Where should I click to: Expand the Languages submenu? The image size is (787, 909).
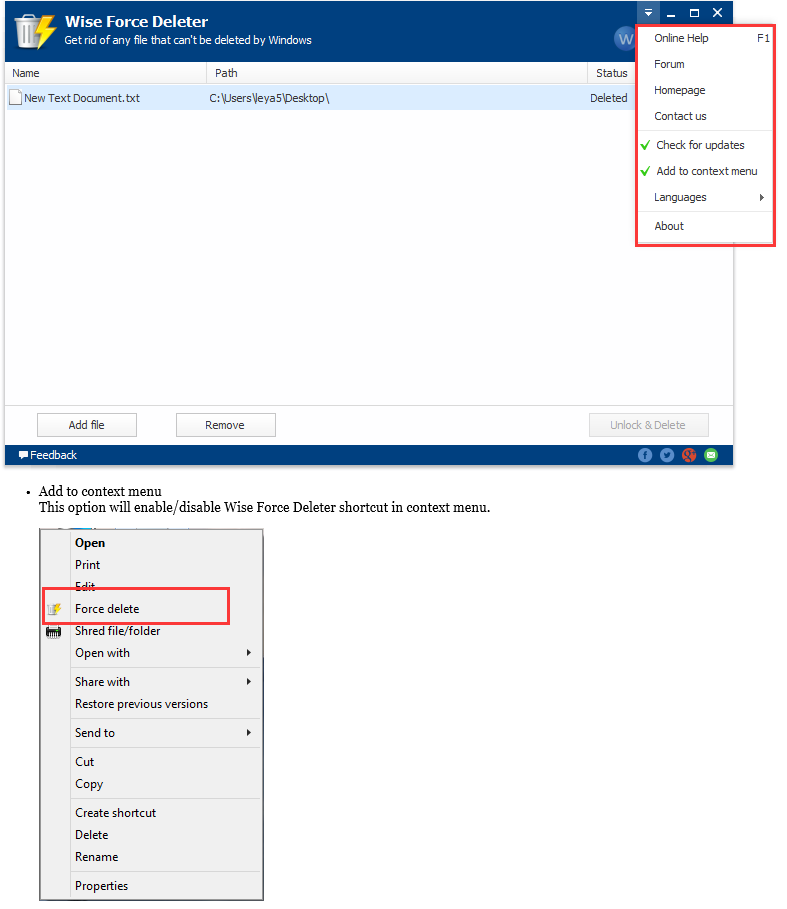(705, 197)
